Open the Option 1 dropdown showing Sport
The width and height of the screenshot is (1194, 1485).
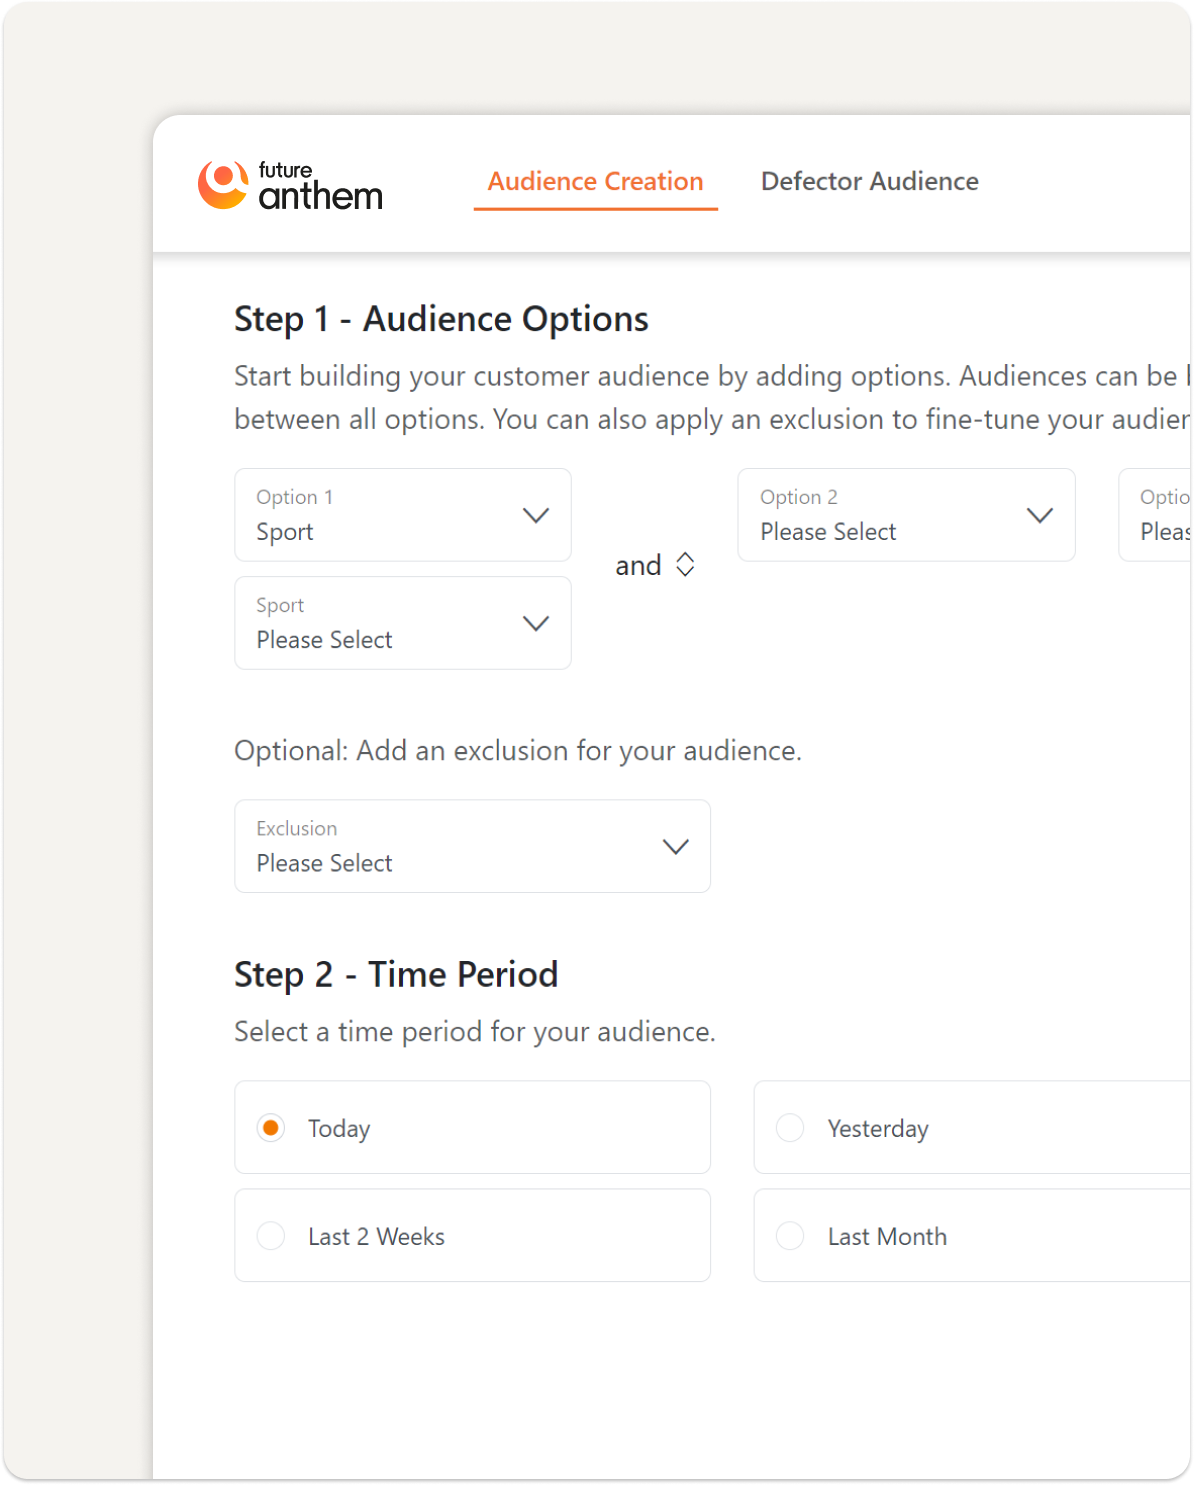click(x=402, y=515)
